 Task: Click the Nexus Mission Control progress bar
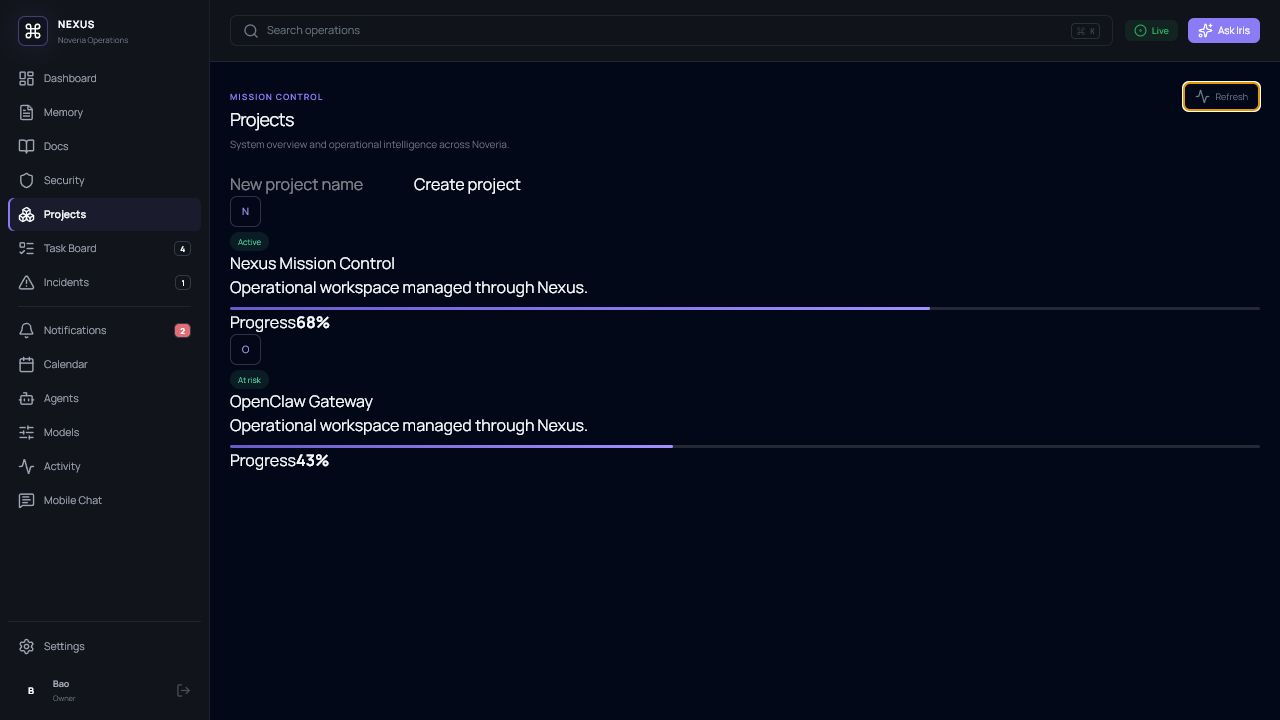pyautogui.click(x=745, y=309)
